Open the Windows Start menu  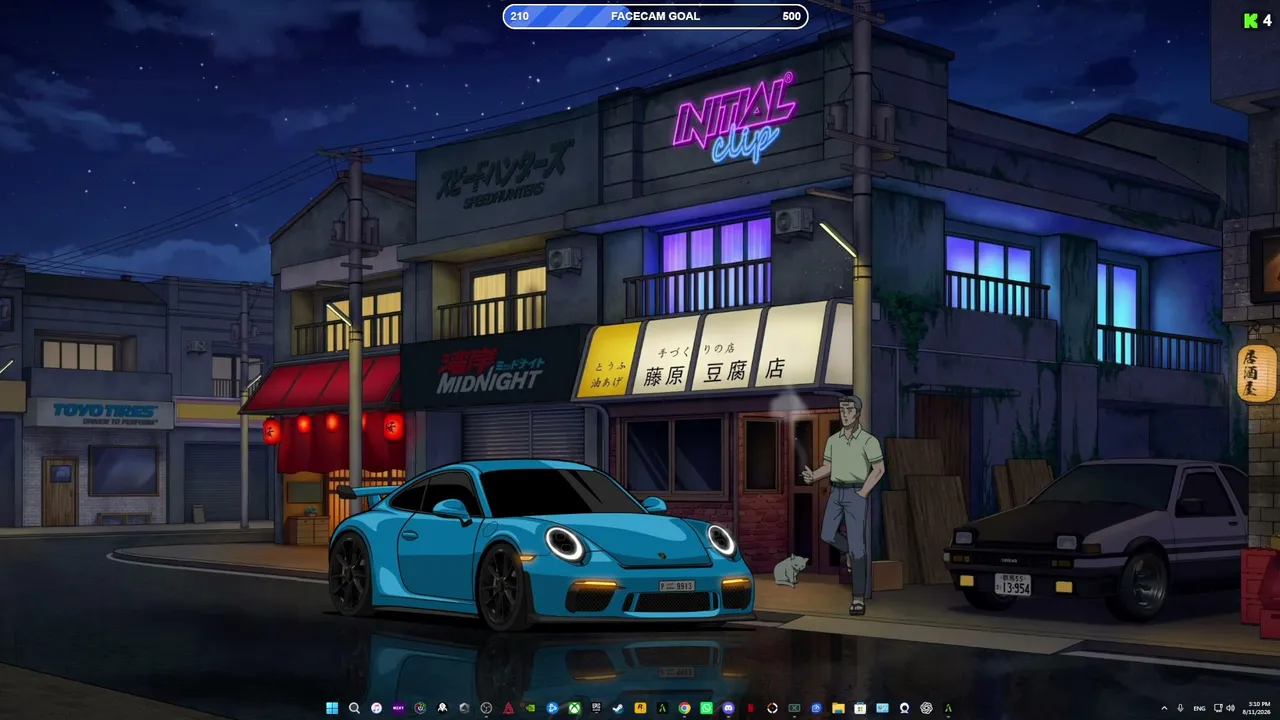click(x=332, y=708)
